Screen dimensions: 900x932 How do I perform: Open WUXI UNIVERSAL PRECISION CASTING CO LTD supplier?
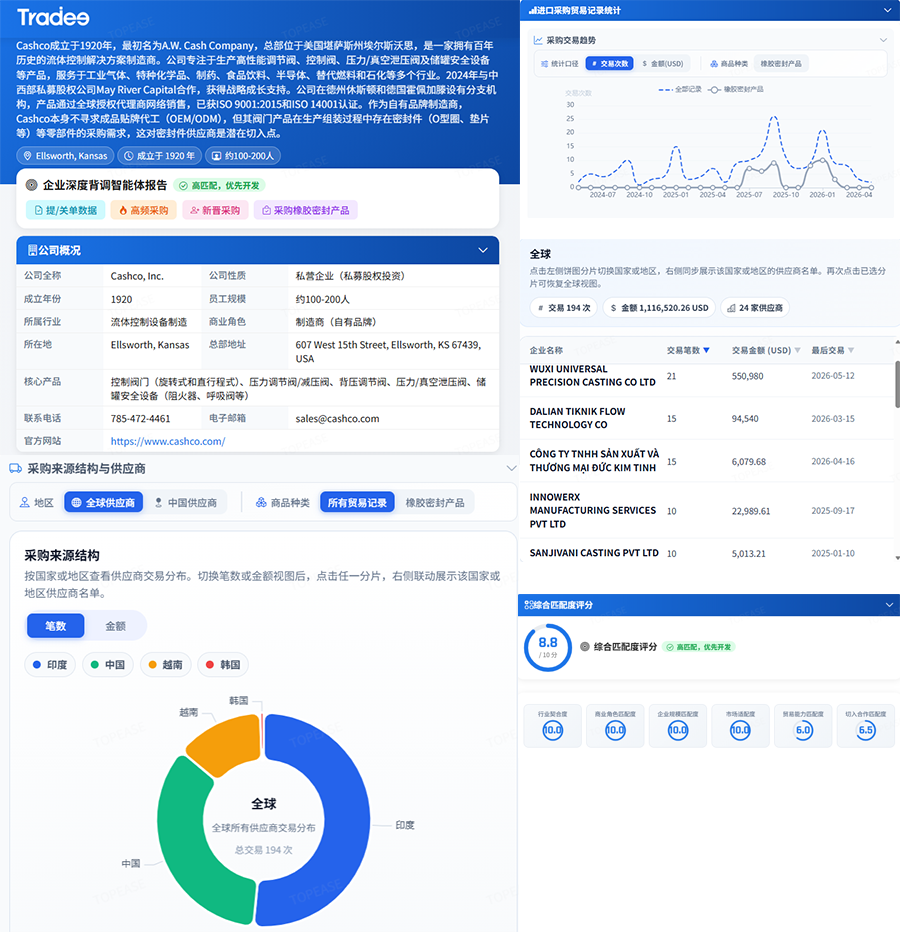tap(593, 376)
